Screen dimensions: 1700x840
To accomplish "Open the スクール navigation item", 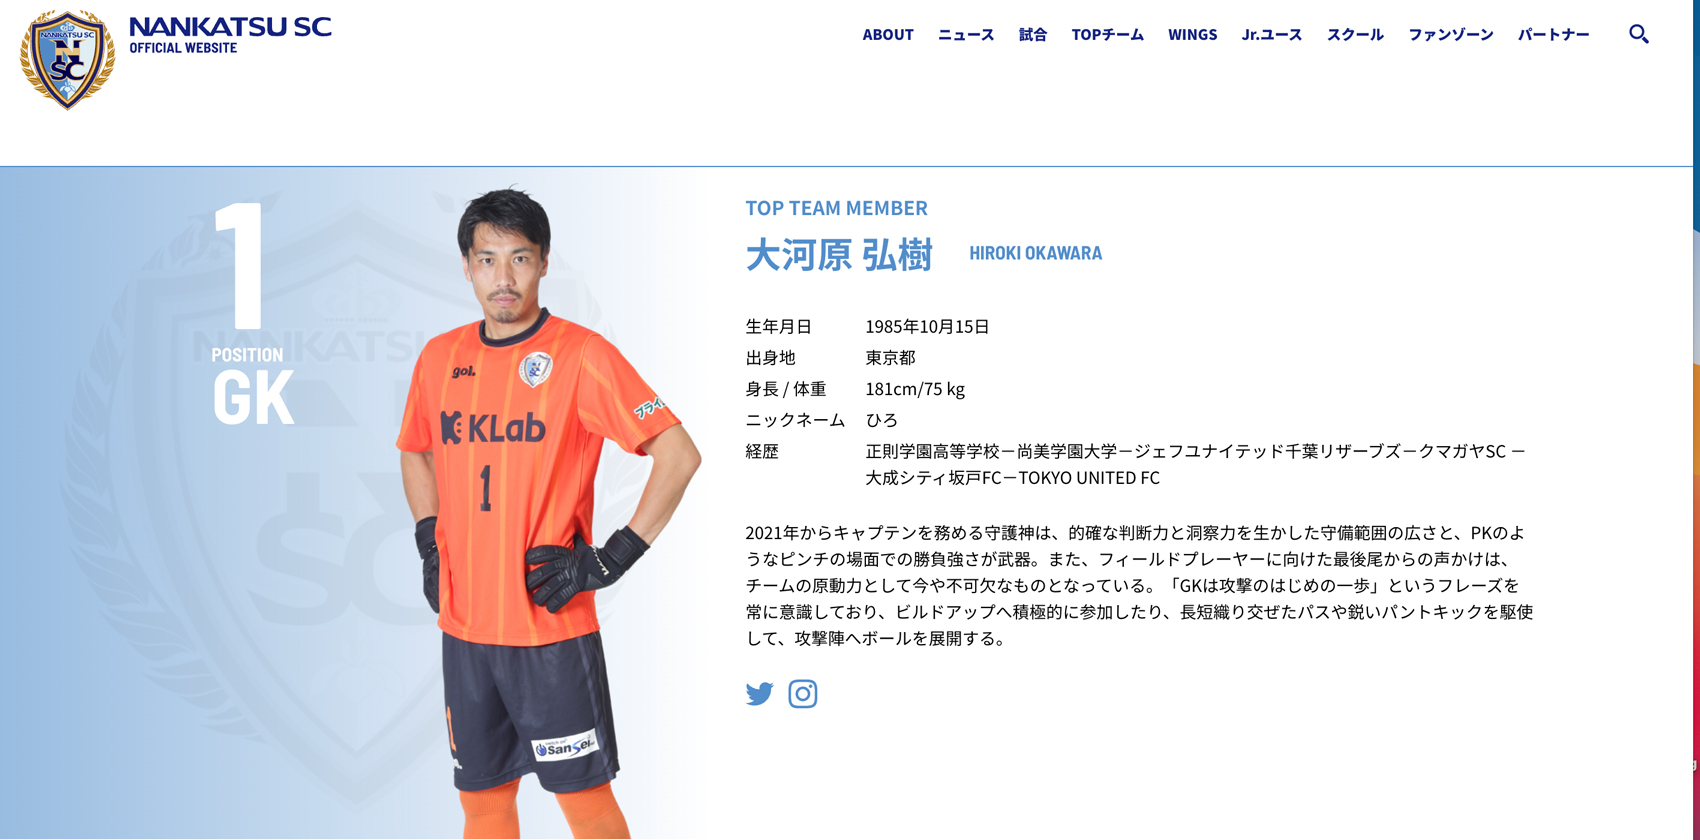I will click(x=1355, y=35).
